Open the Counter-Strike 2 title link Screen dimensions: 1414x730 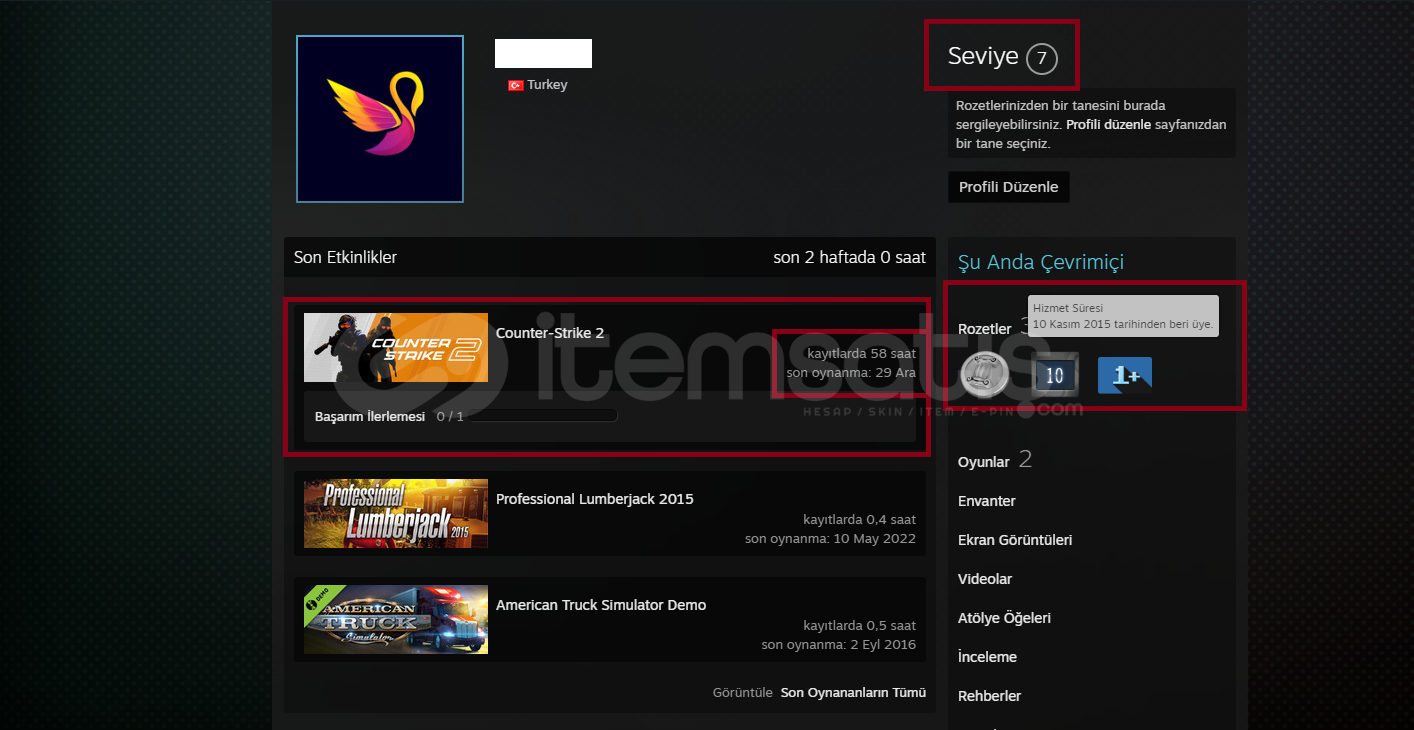(x=550, y=333)
